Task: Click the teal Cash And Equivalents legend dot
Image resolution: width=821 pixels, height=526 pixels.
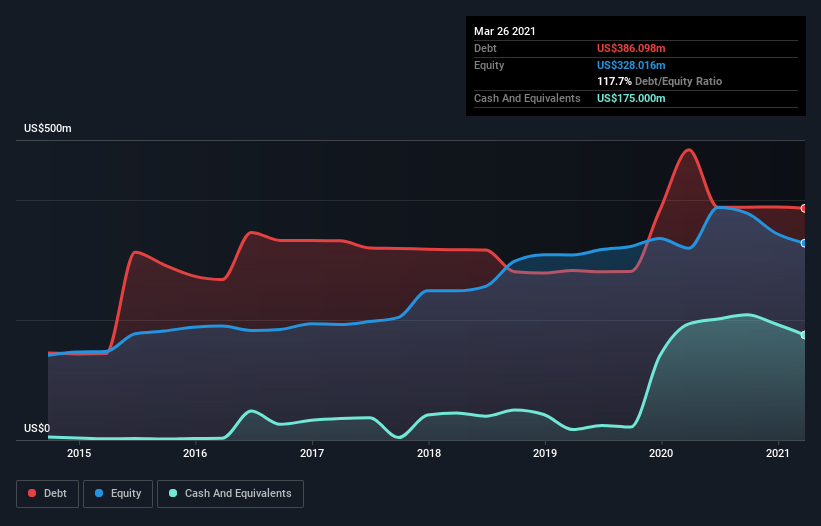Action: point(173,493)
